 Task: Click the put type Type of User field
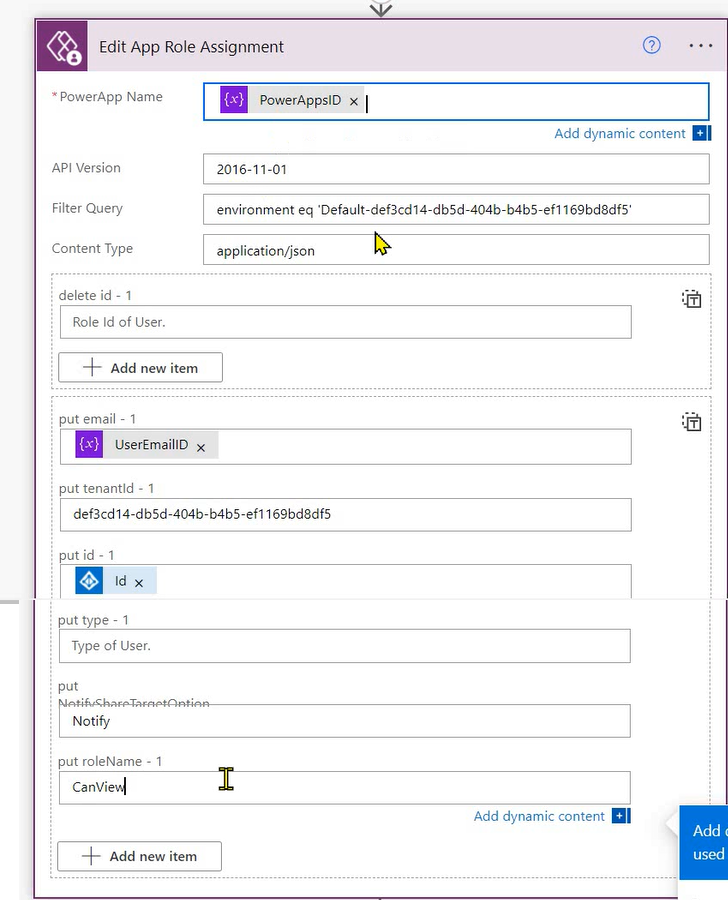(x=344, y=646)
